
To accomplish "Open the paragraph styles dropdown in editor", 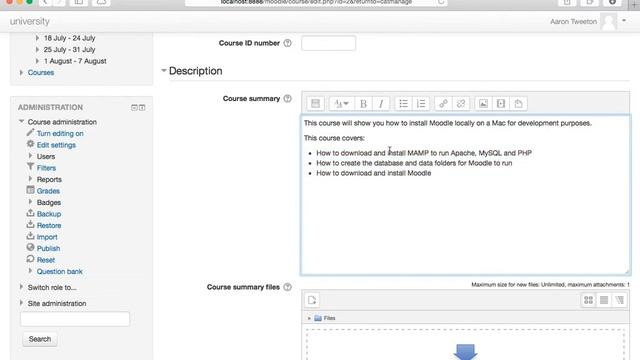I will [341, 104].
